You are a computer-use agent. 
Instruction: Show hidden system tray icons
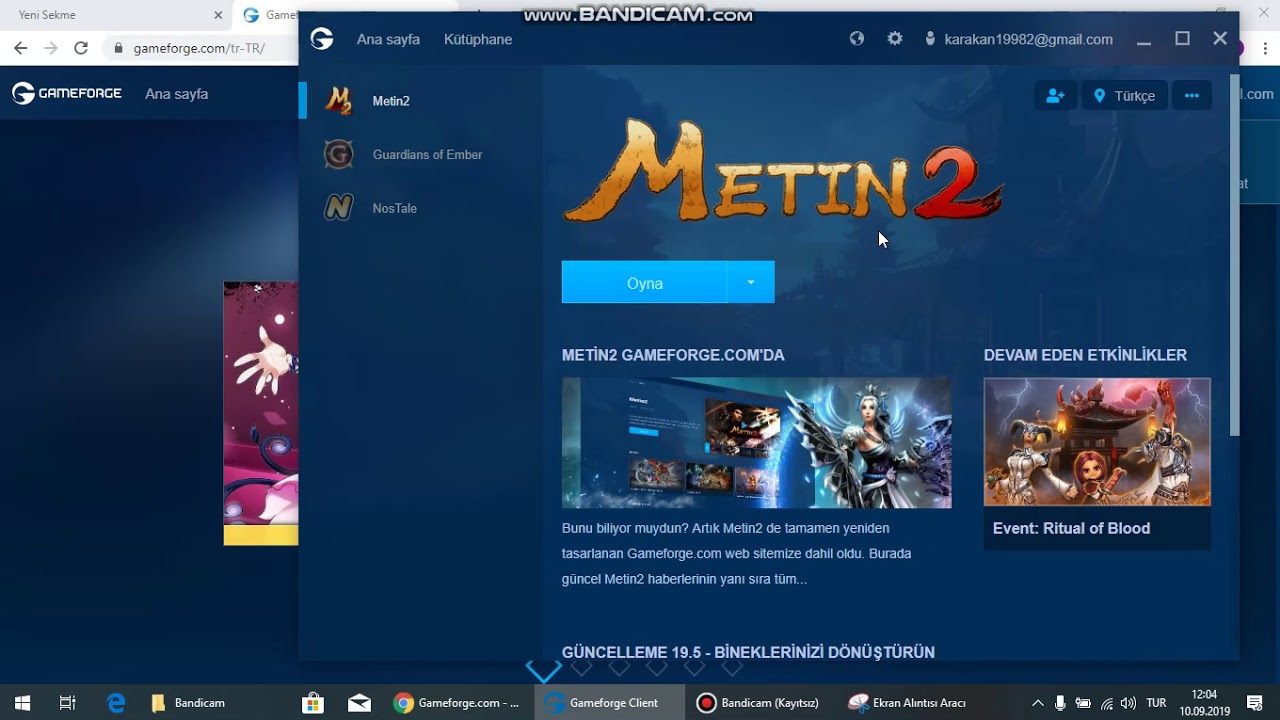click(x=1037, y=703)
